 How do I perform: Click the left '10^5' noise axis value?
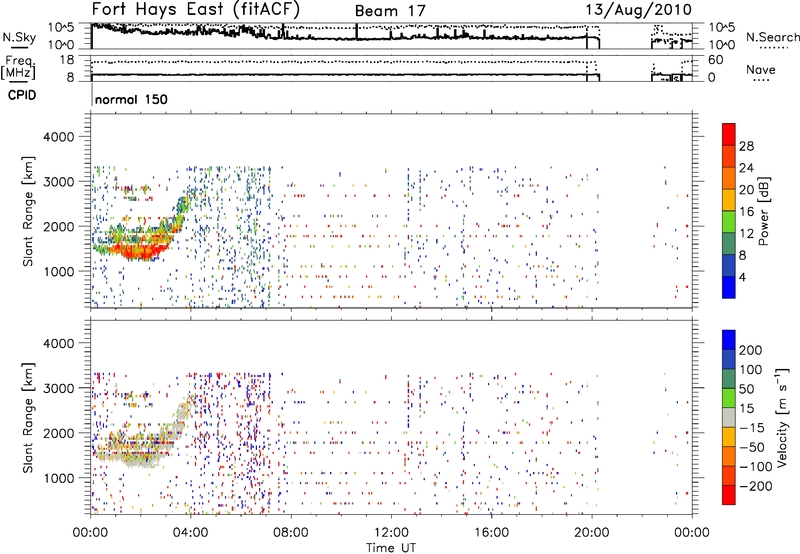61,27
